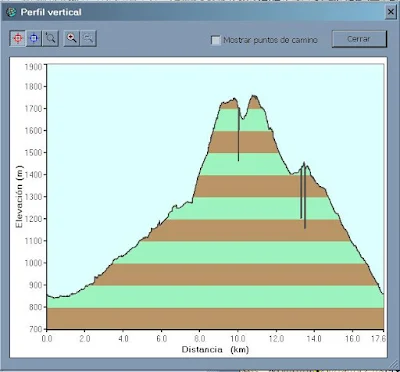
Task: Choose the zoom area magnifier tool
Action: pyautogui.click(x=51, y=38)
